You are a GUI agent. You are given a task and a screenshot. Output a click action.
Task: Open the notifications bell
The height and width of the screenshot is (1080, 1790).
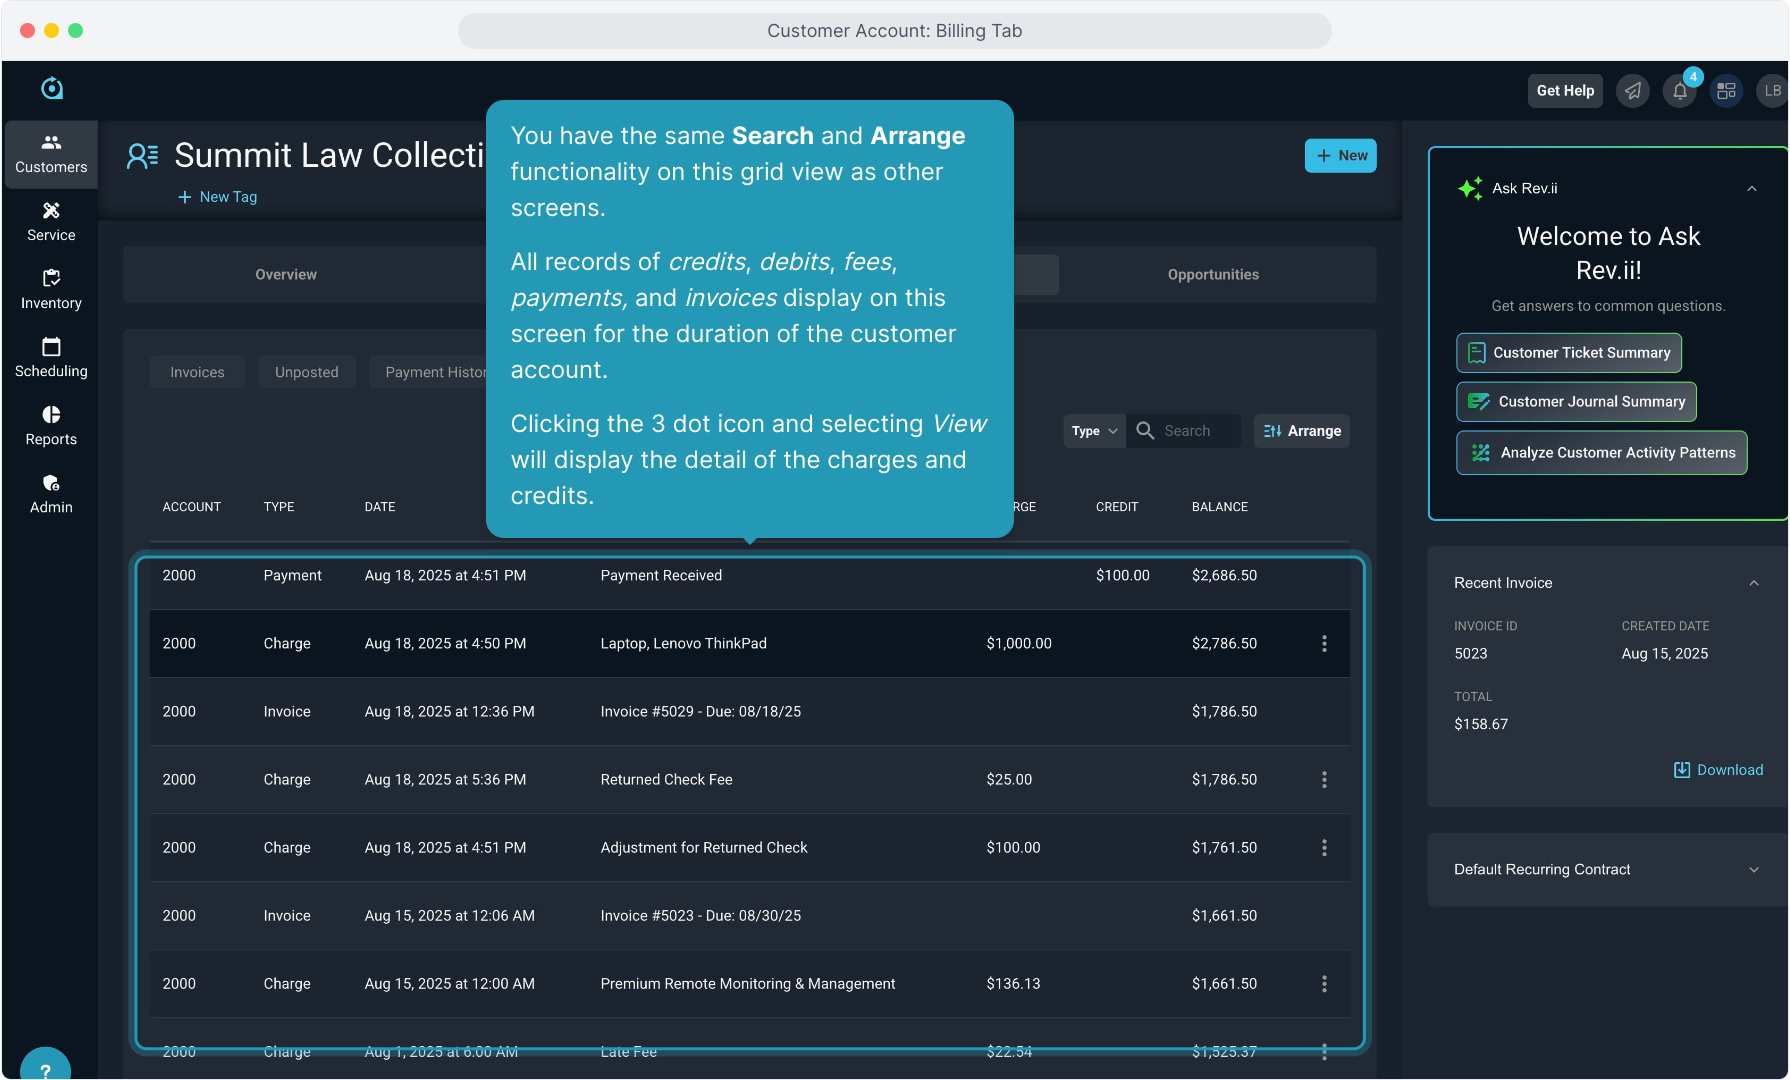coord(1680,91)
